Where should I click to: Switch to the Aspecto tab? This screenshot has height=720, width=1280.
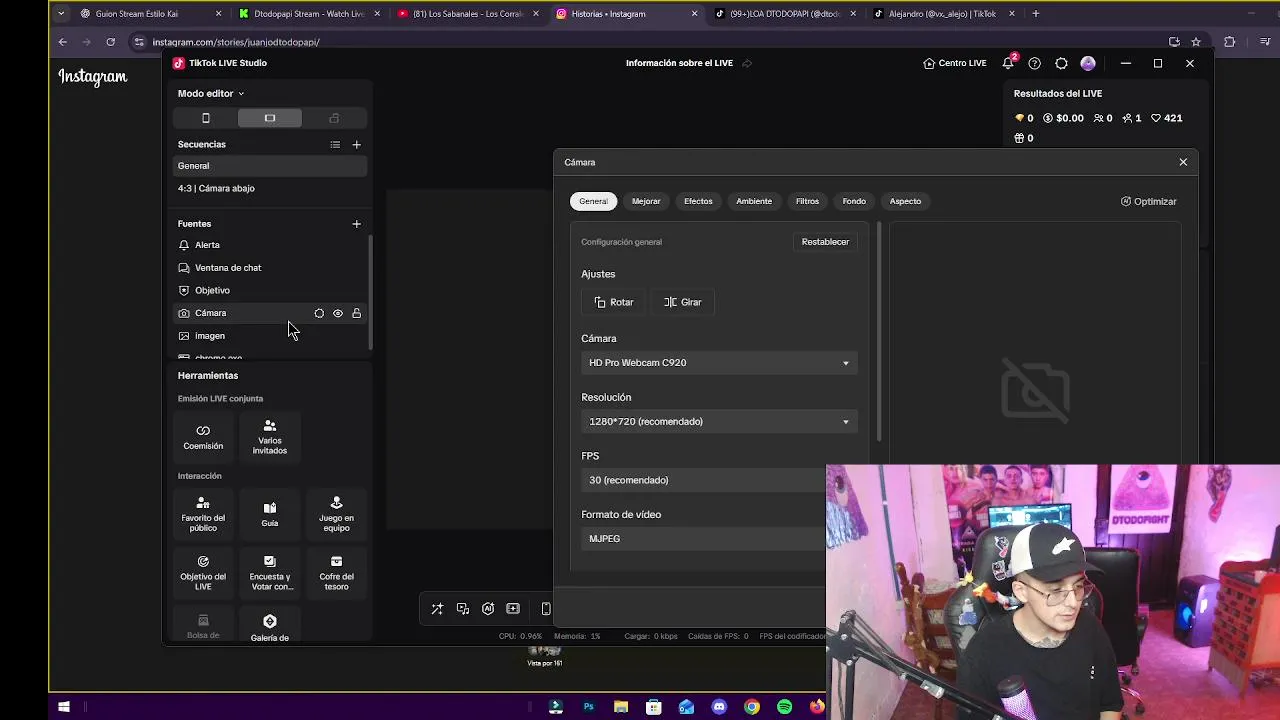tap(905, 201)
